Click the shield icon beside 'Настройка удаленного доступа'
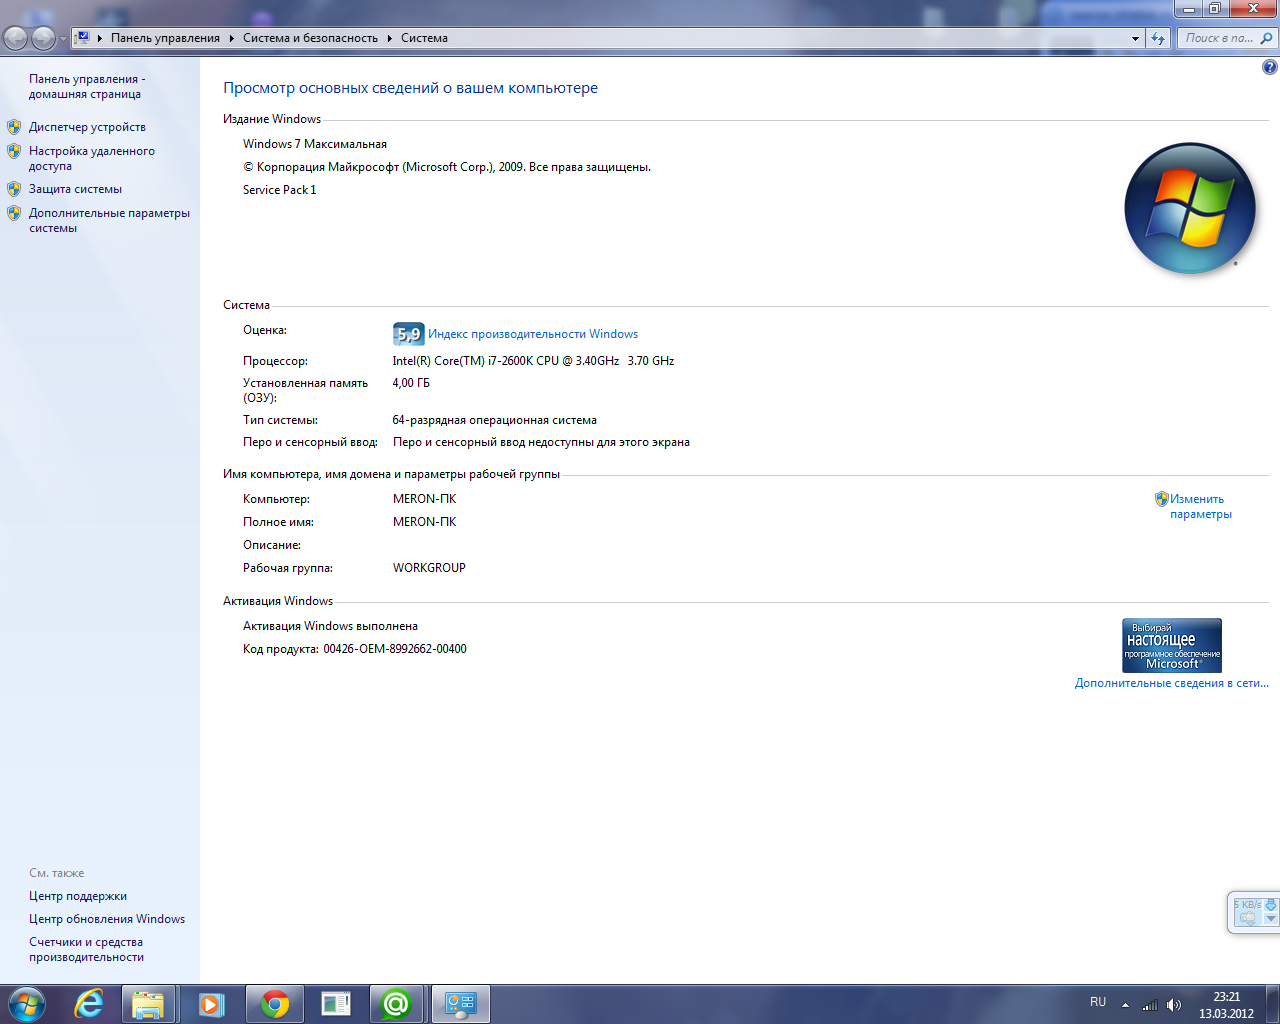 coord(14,151)
